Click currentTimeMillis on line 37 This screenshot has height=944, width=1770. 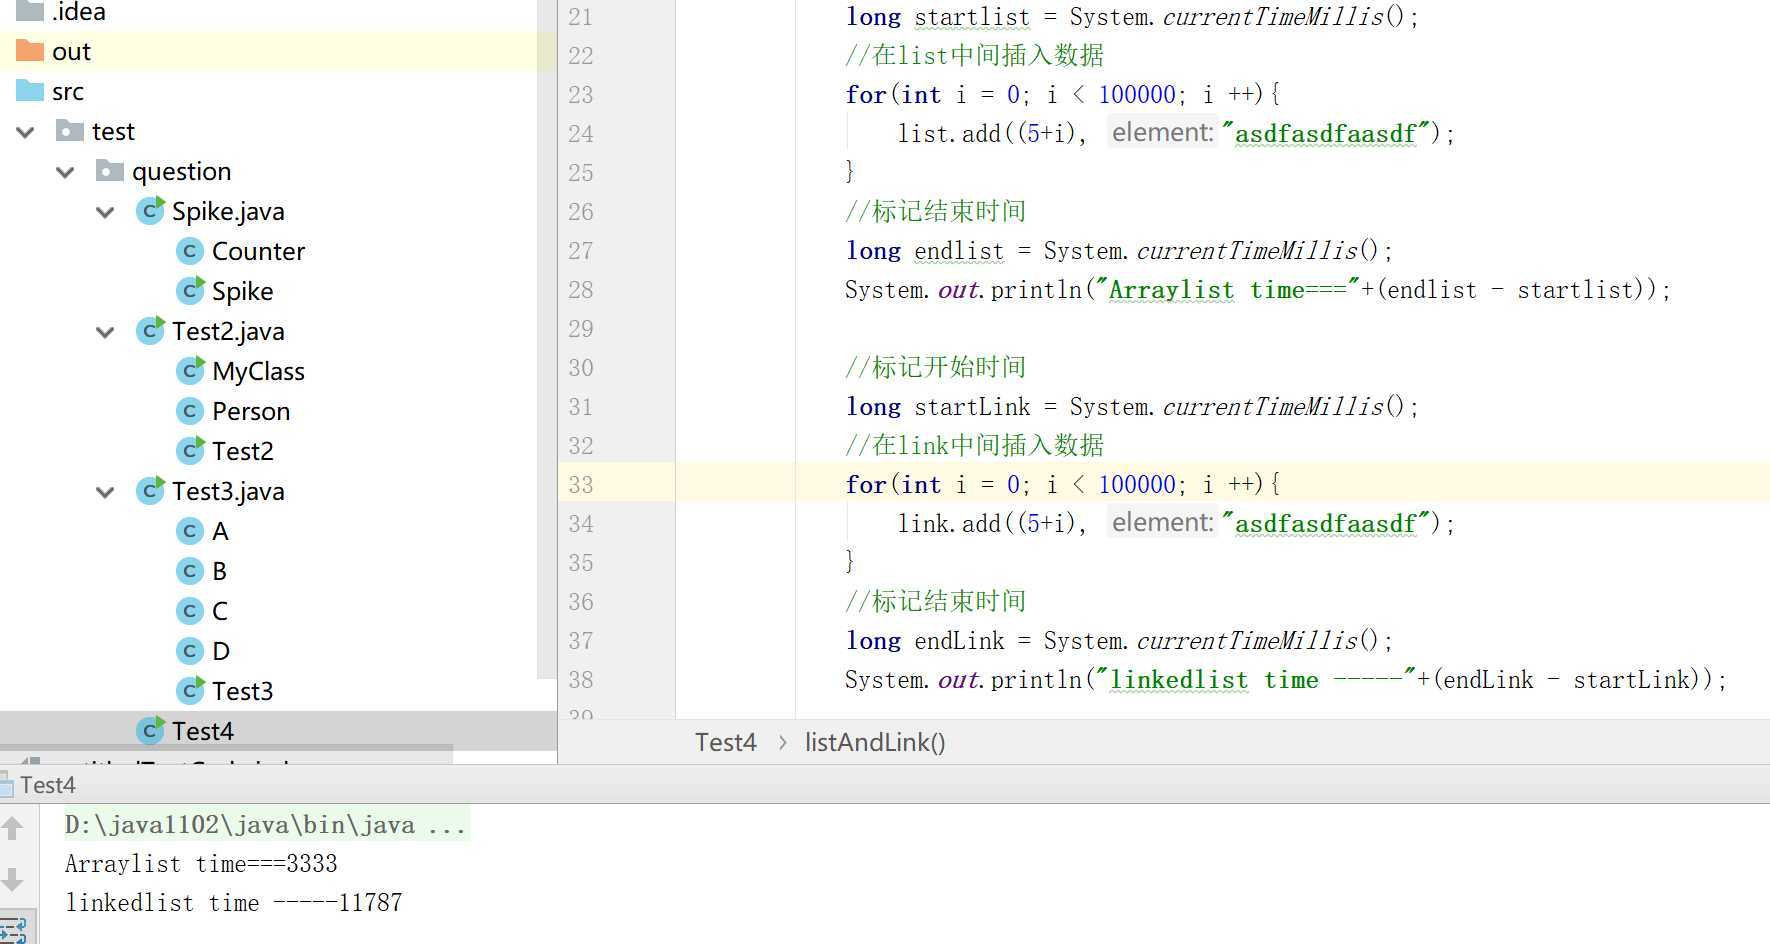tap(1247, 641)
